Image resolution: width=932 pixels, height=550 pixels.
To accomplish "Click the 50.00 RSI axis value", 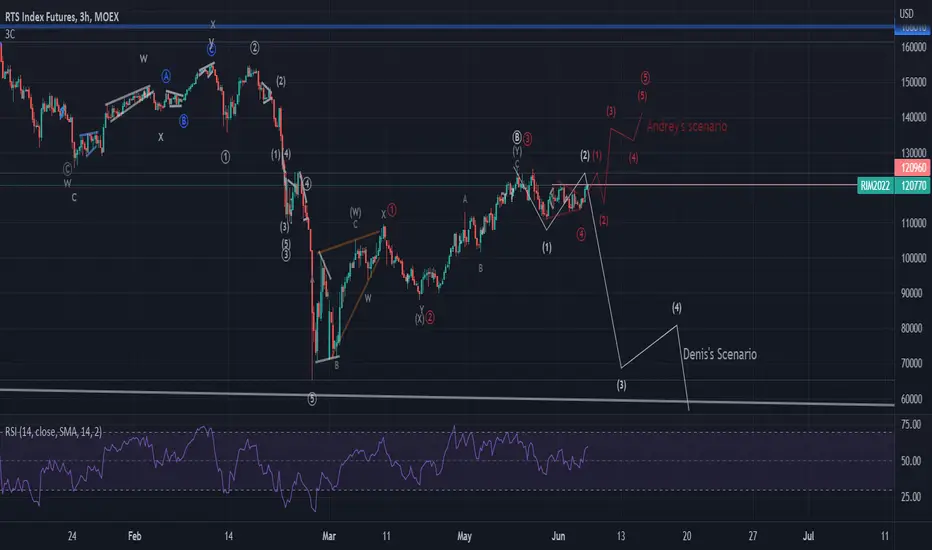I will click(x=911, y=461).
